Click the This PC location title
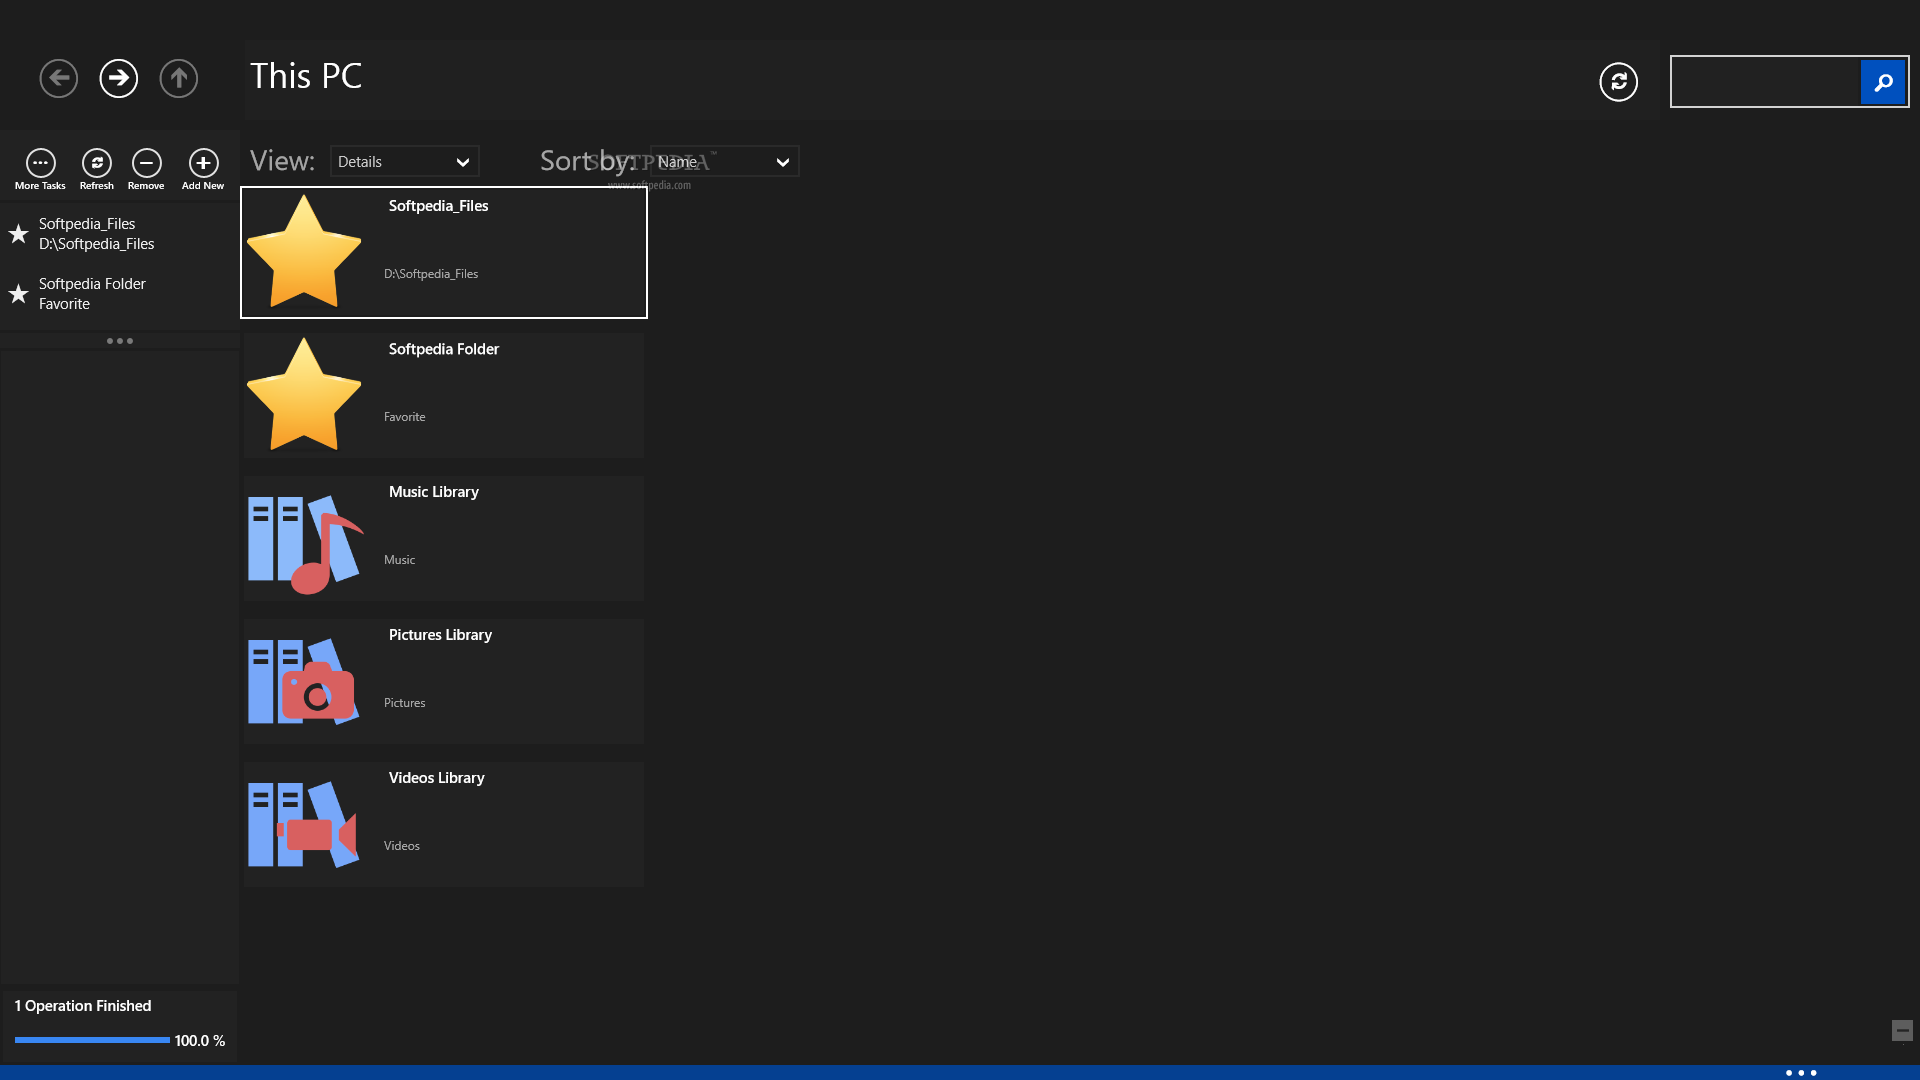 pyautogui.click(x=306, y=76)
